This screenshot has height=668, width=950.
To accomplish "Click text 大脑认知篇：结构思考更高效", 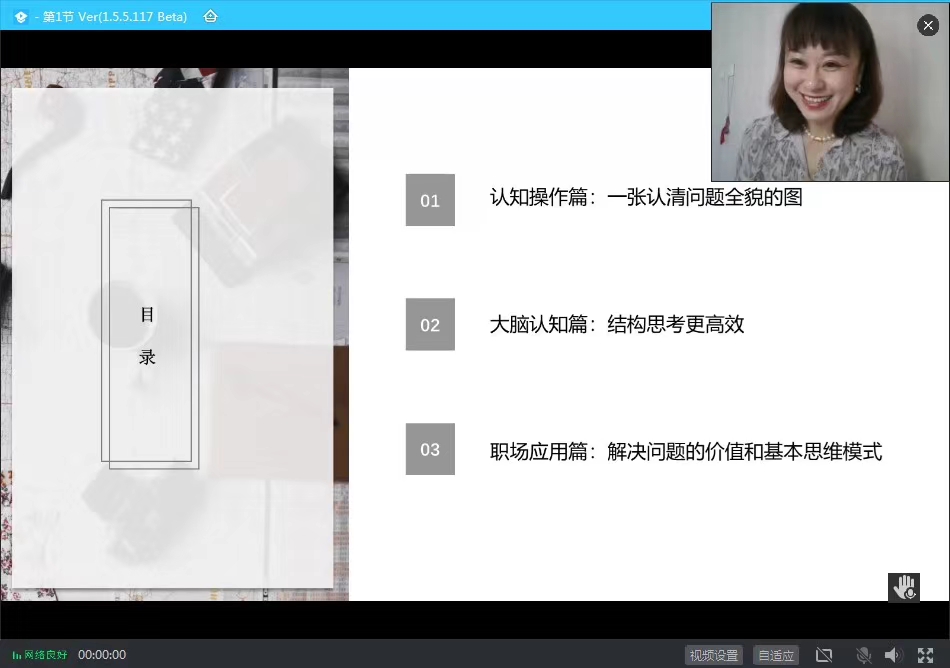I will coord(617,324).
